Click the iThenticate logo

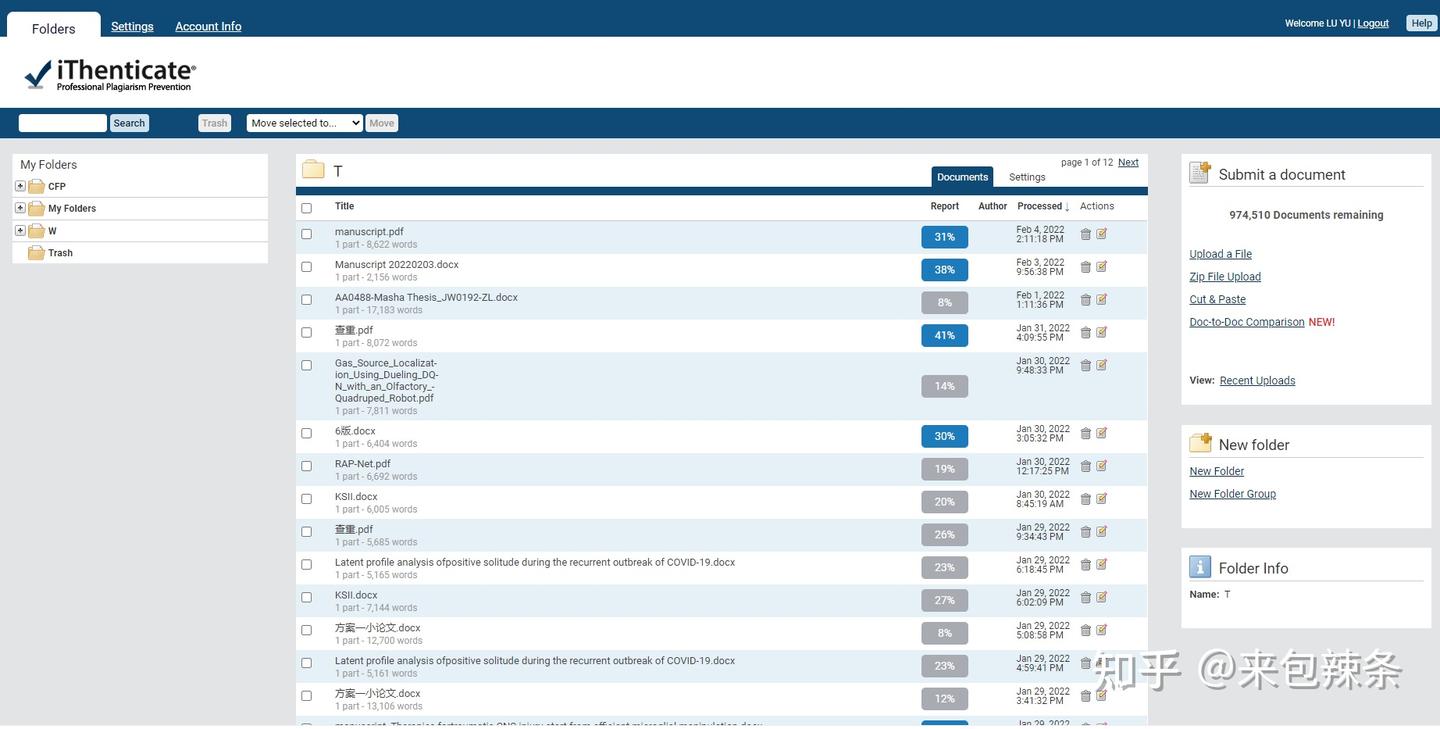(110, 74)
